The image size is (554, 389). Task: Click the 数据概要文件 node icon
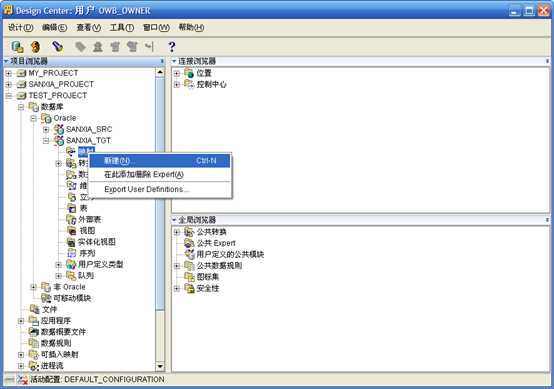pyautogui.click(x=34, y=332)
